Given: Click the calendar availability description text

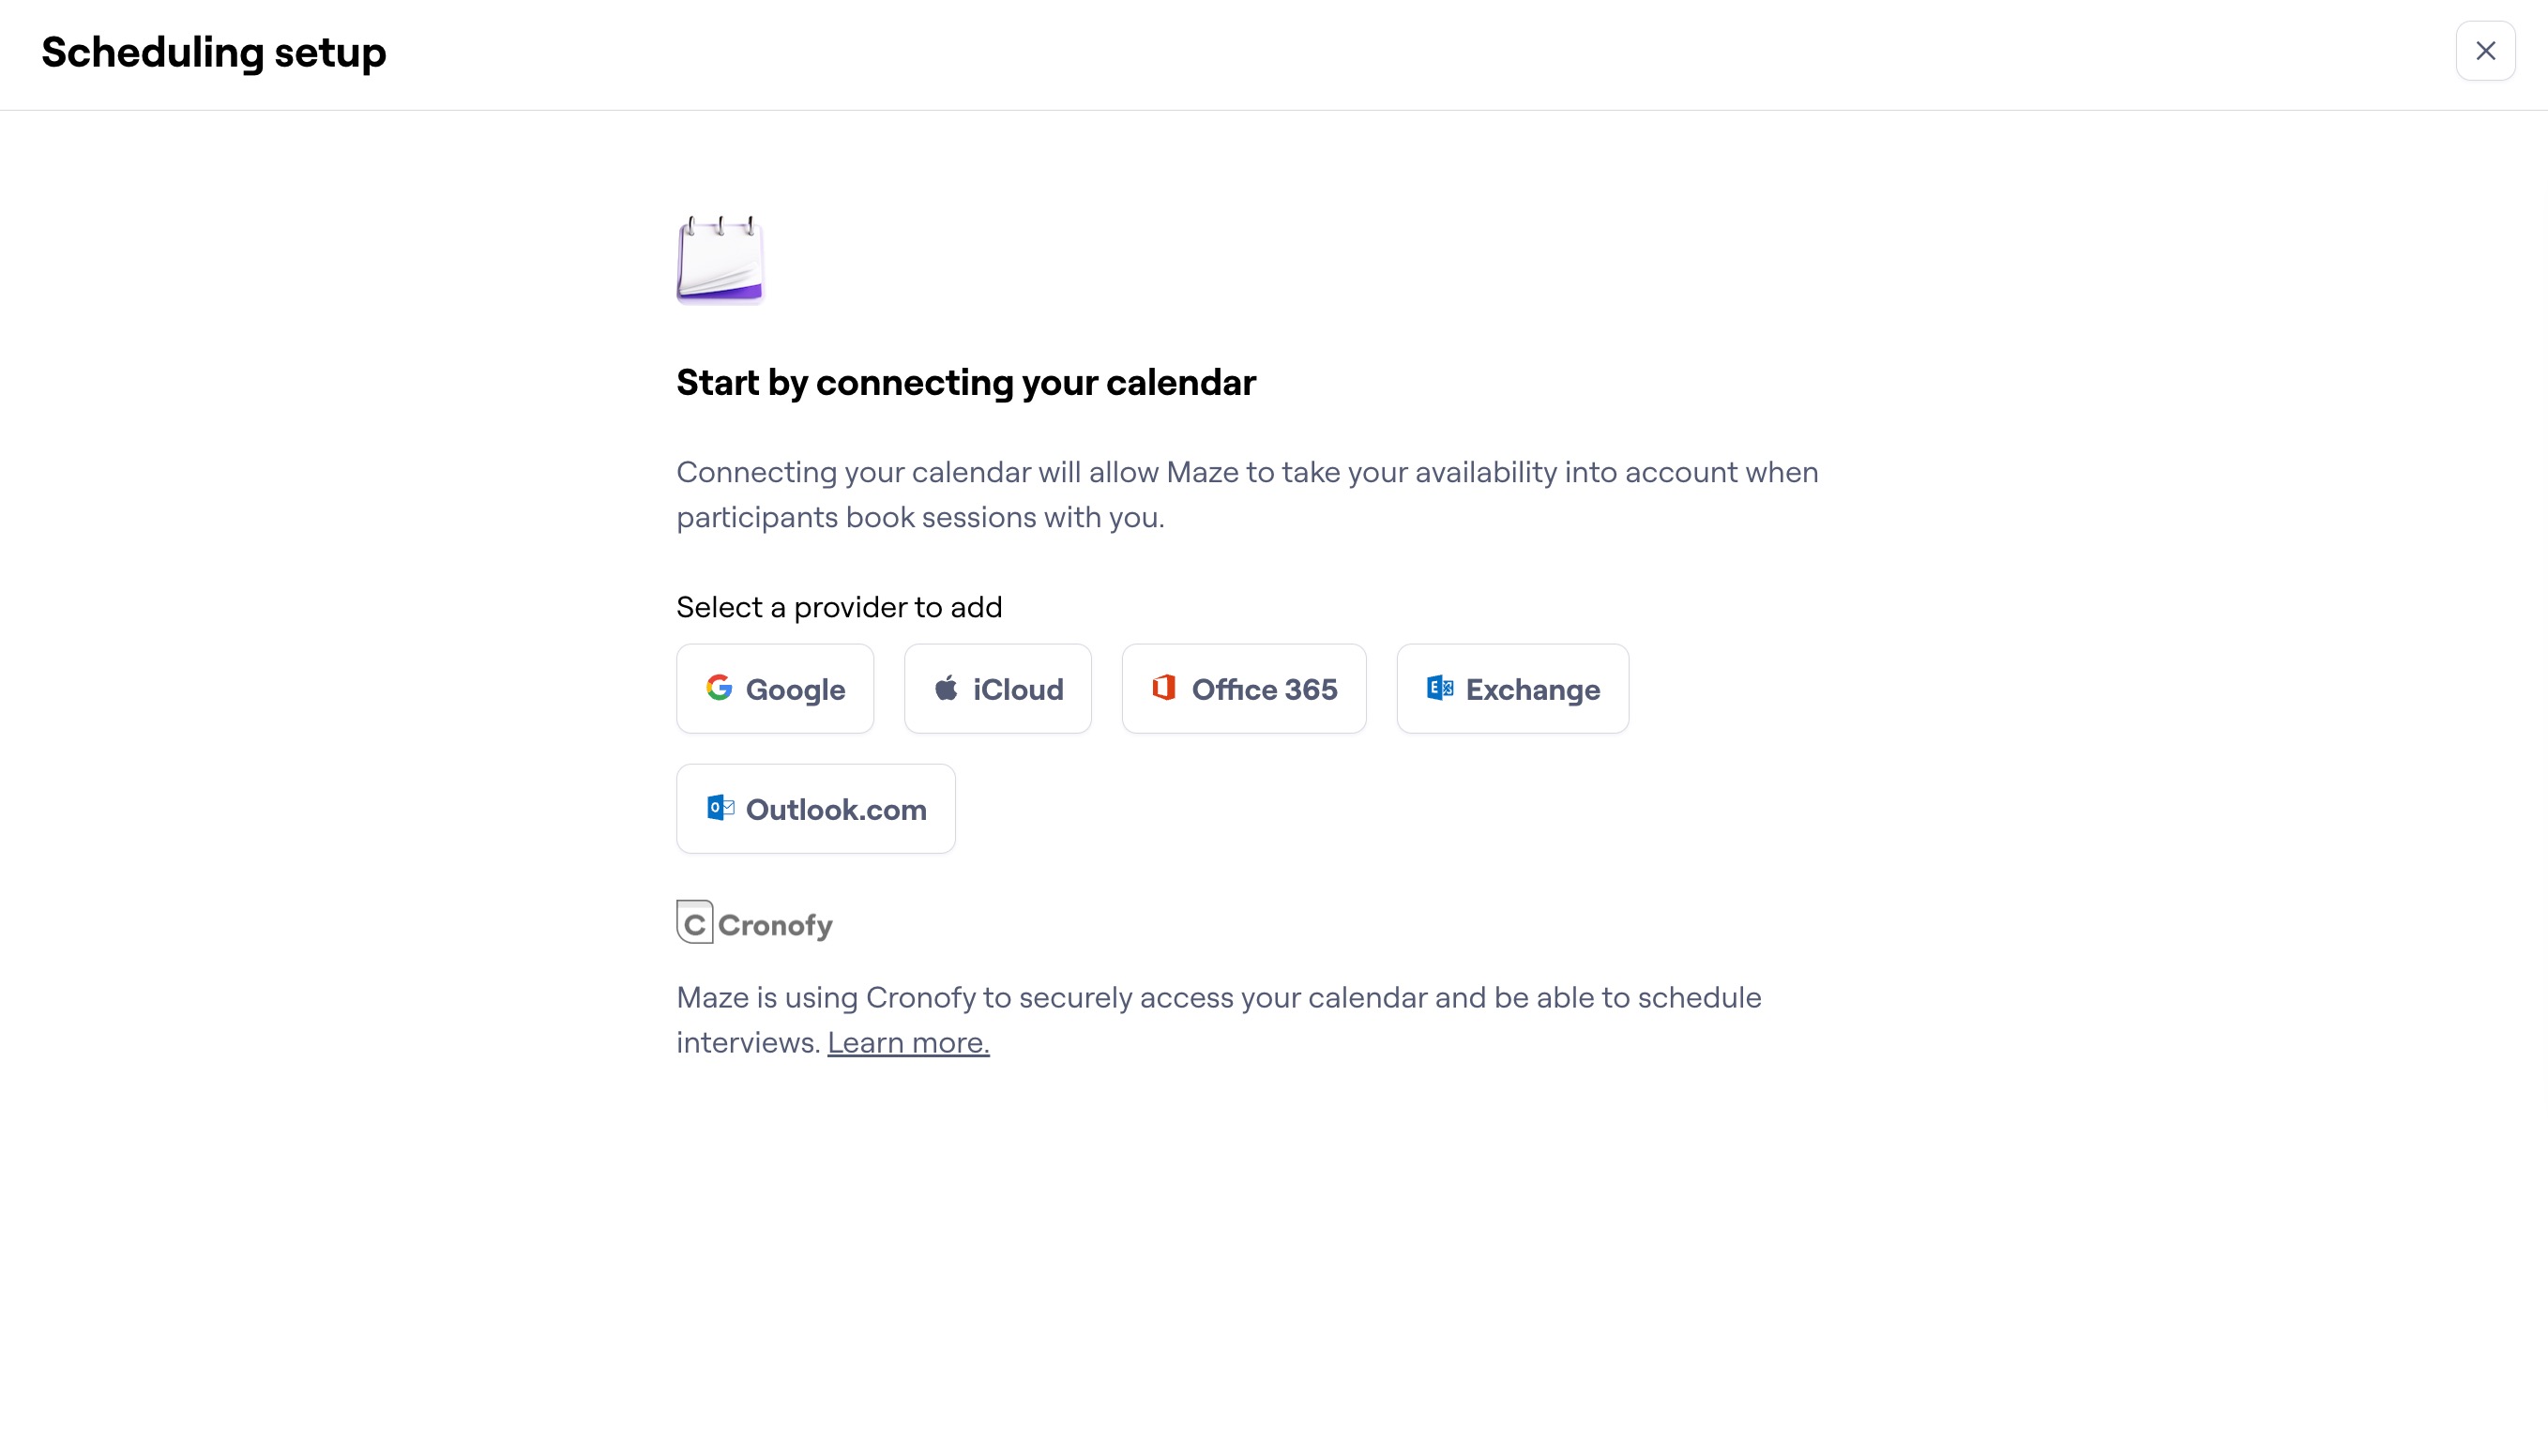Looking at the screenshot, I should (x=1246, y=494).
